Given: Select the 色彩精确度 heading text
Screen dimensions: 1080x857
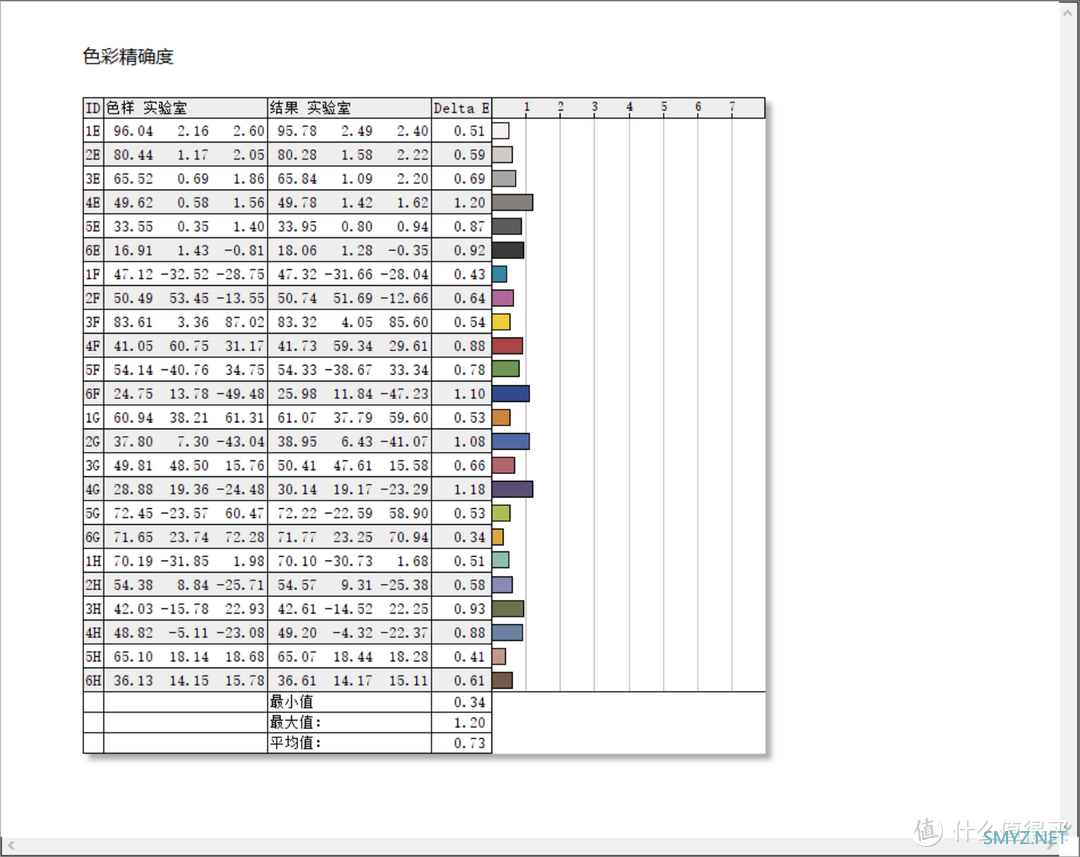Looking at the screenshot, I should pos(128,56).
